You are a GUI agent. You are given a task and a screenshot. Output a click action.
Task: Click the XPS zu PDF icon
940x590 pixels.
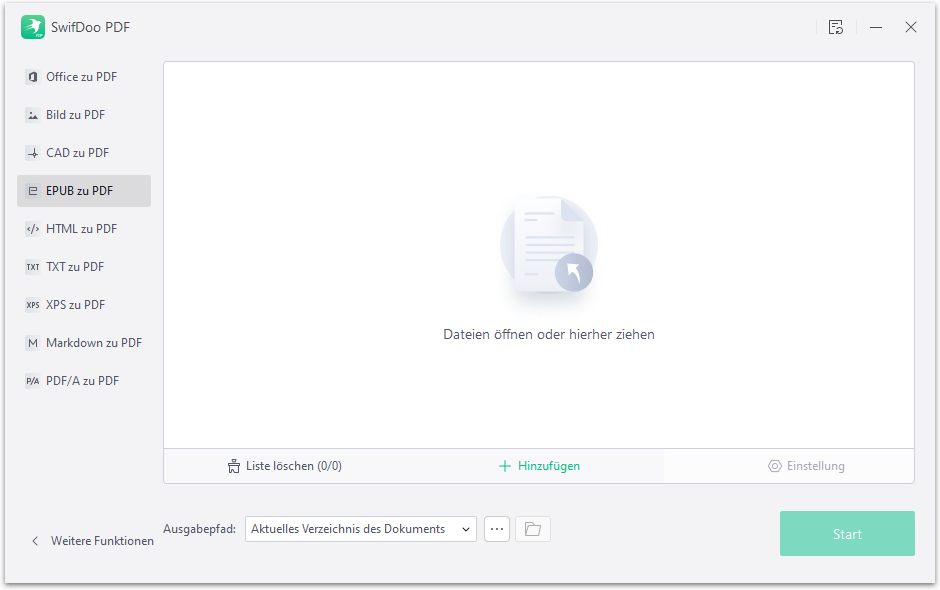click(33, 305)
